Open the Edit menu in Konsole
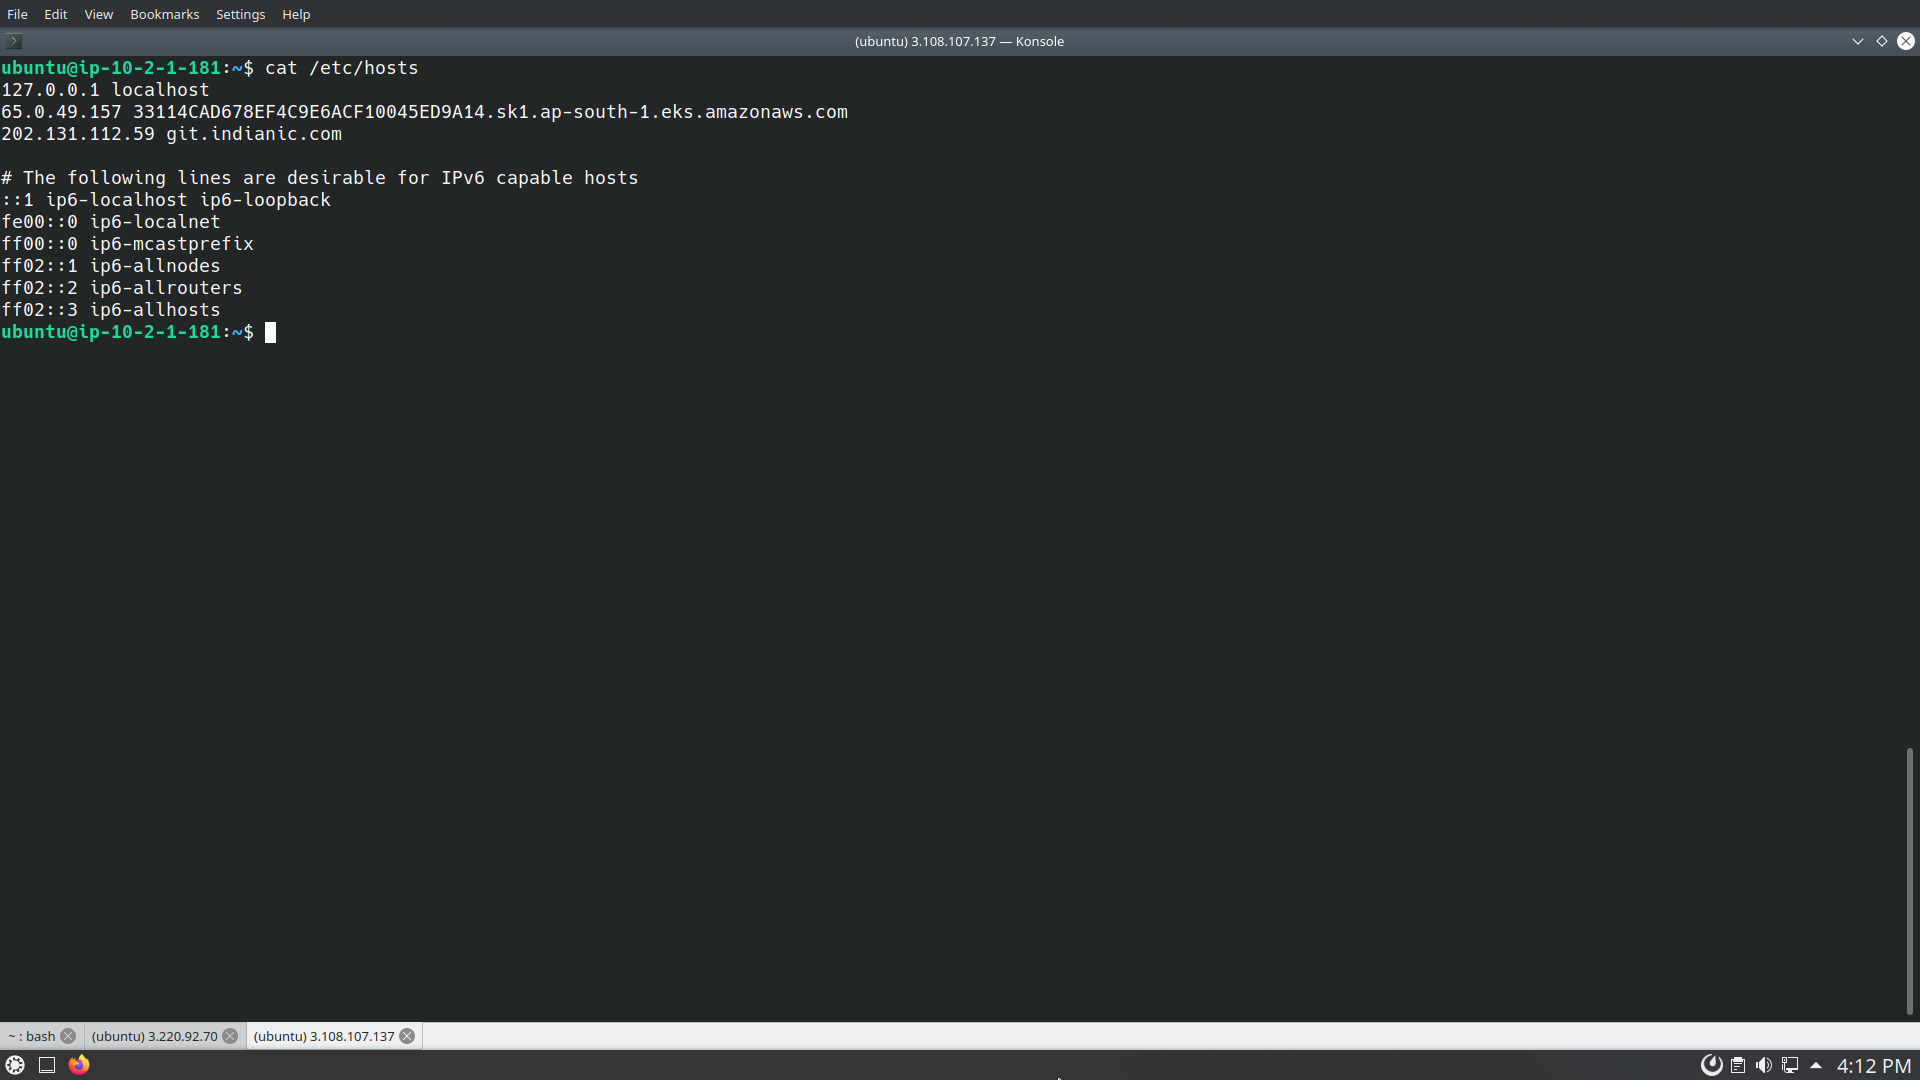The image size is (1920, 1080). coord(55,14)
